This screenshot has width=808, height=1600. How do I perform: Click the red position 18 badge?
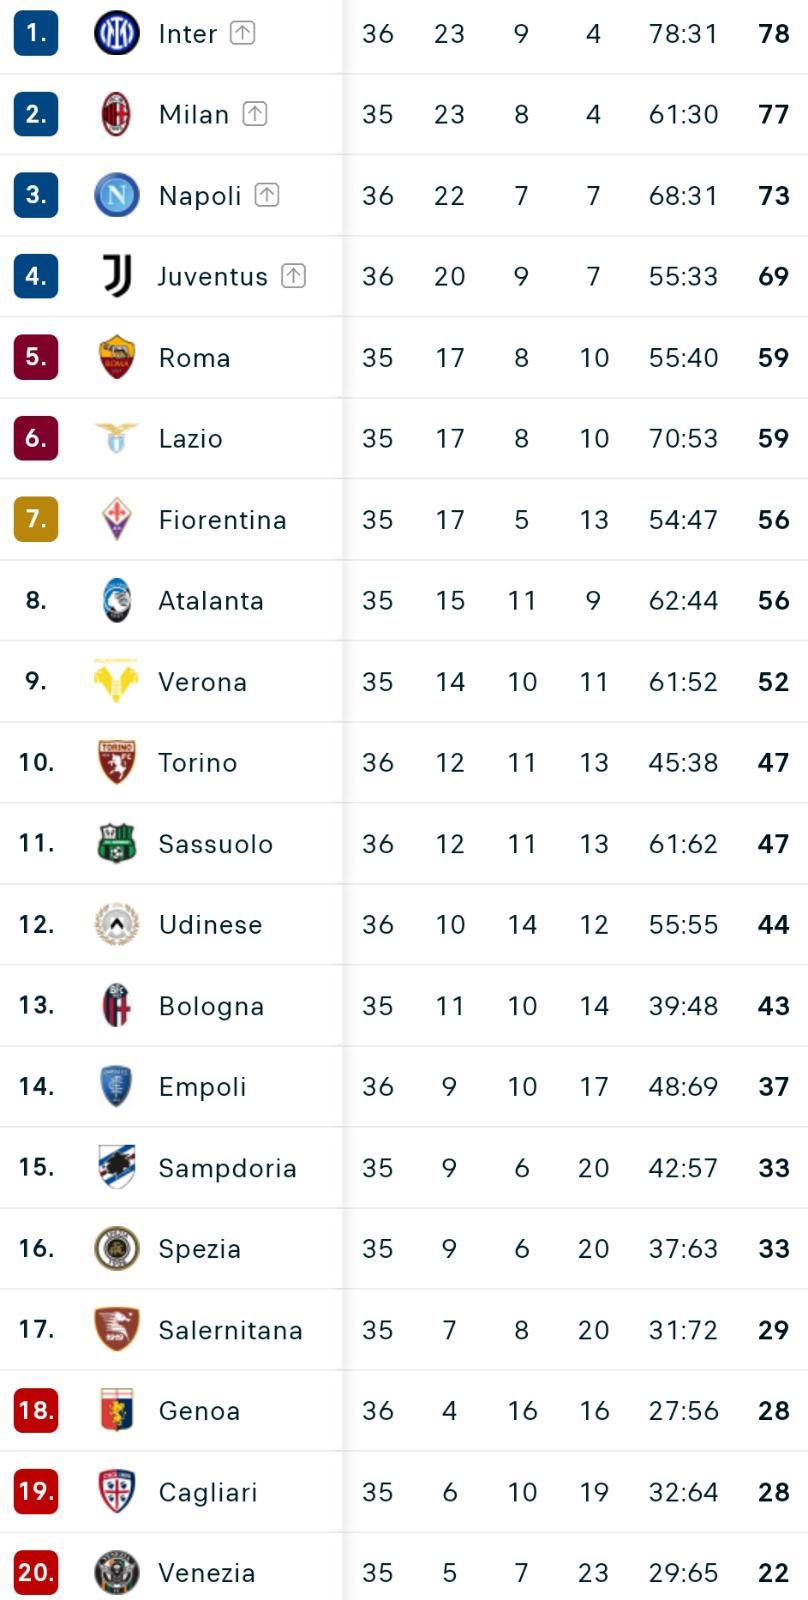pos(36,1410)
